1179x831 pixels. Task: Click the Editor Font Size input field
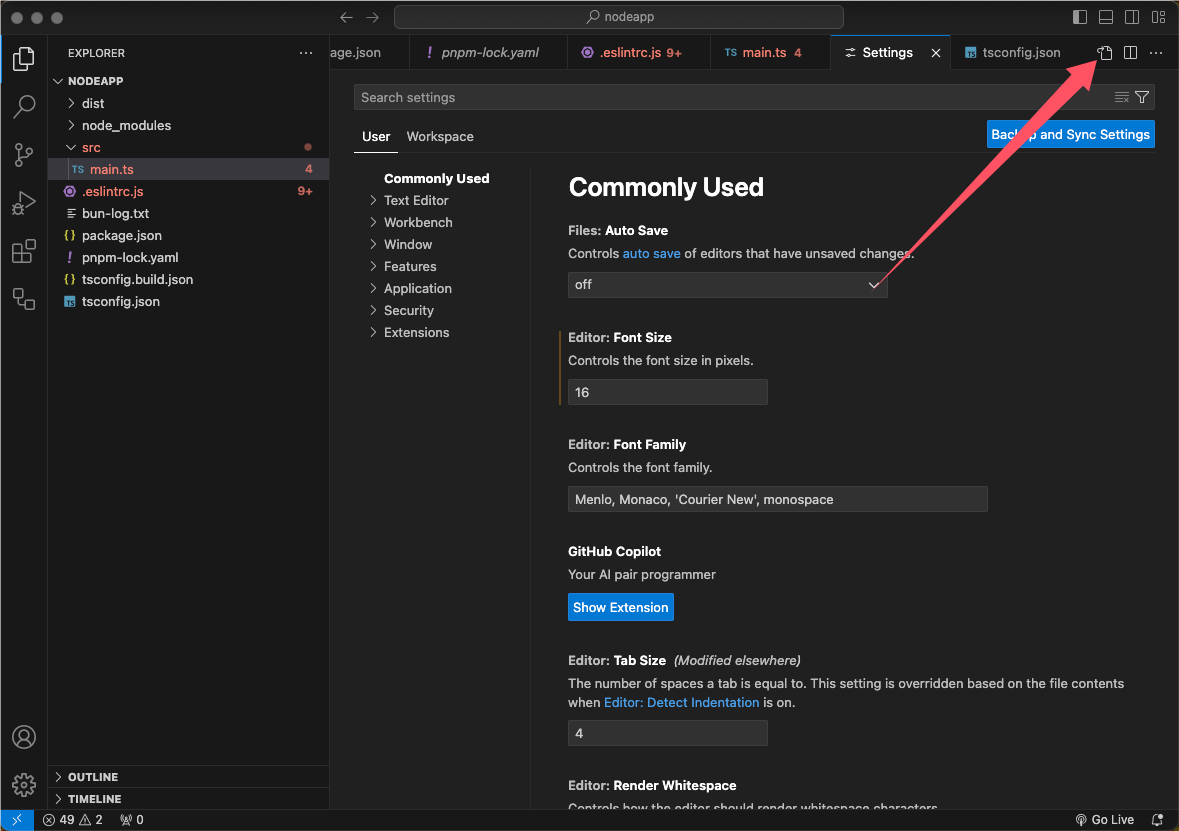tap(667, 393)
